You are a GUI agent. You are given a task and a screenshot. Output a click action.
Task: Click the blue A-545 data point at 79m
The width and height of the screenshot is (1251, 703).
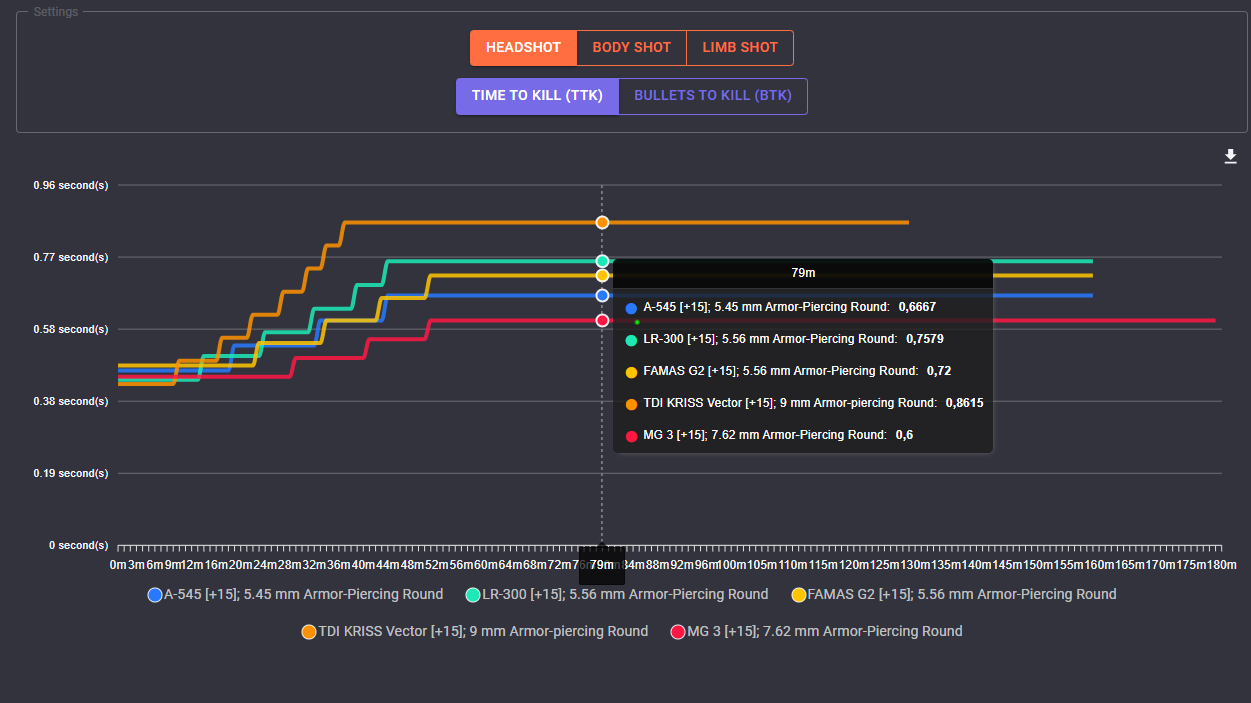click(602, 295)
